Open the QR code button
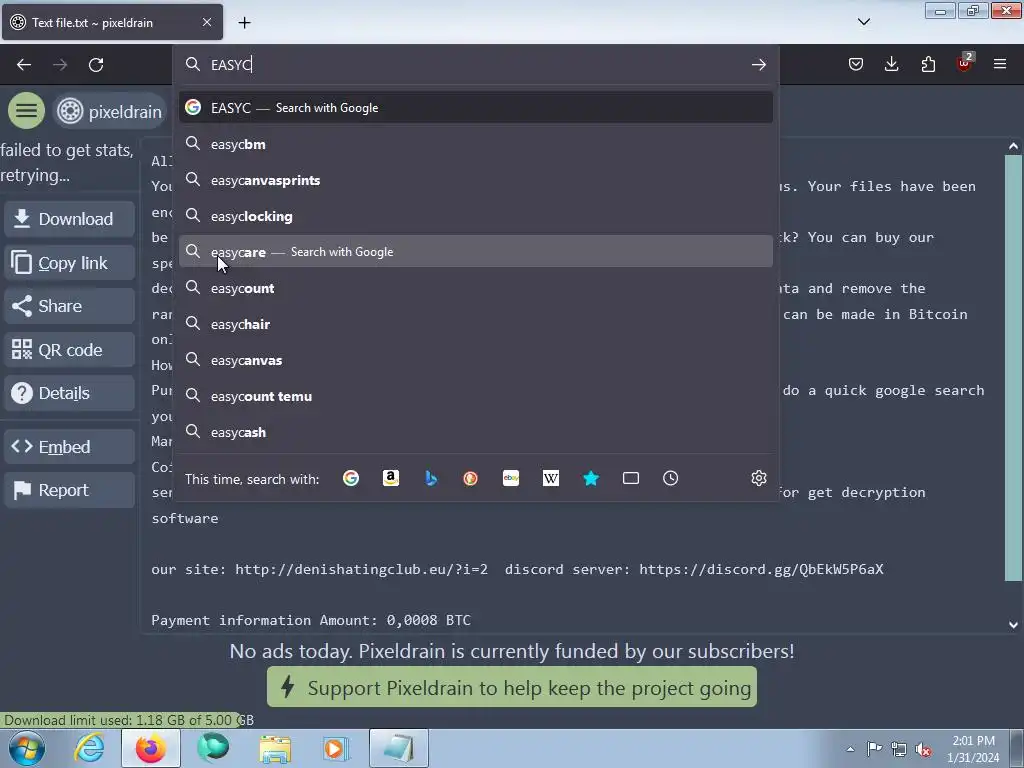1024x768 pixels. click(x=70, y=350)
